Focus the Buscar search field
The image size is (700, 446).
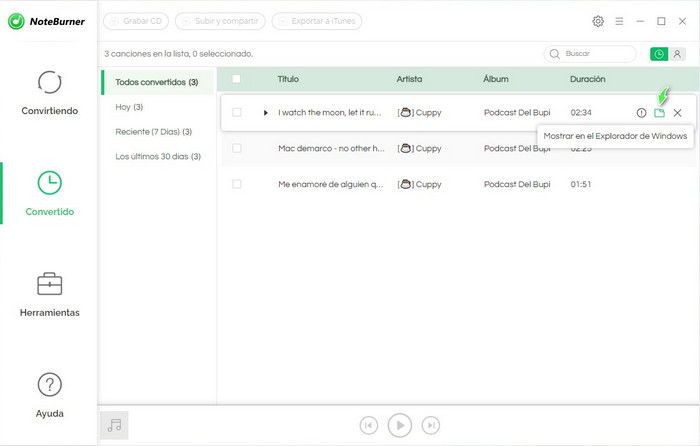tap(590, 54)
